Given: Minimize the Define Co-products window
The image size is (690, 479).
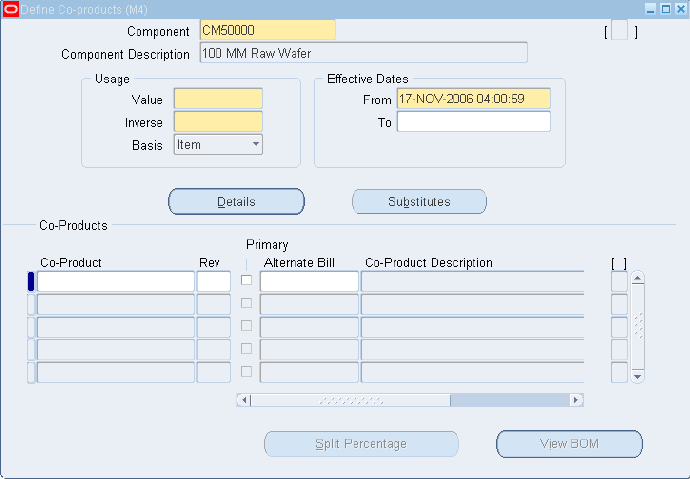Looking at the screenshot, I should [x=650, y=9].
